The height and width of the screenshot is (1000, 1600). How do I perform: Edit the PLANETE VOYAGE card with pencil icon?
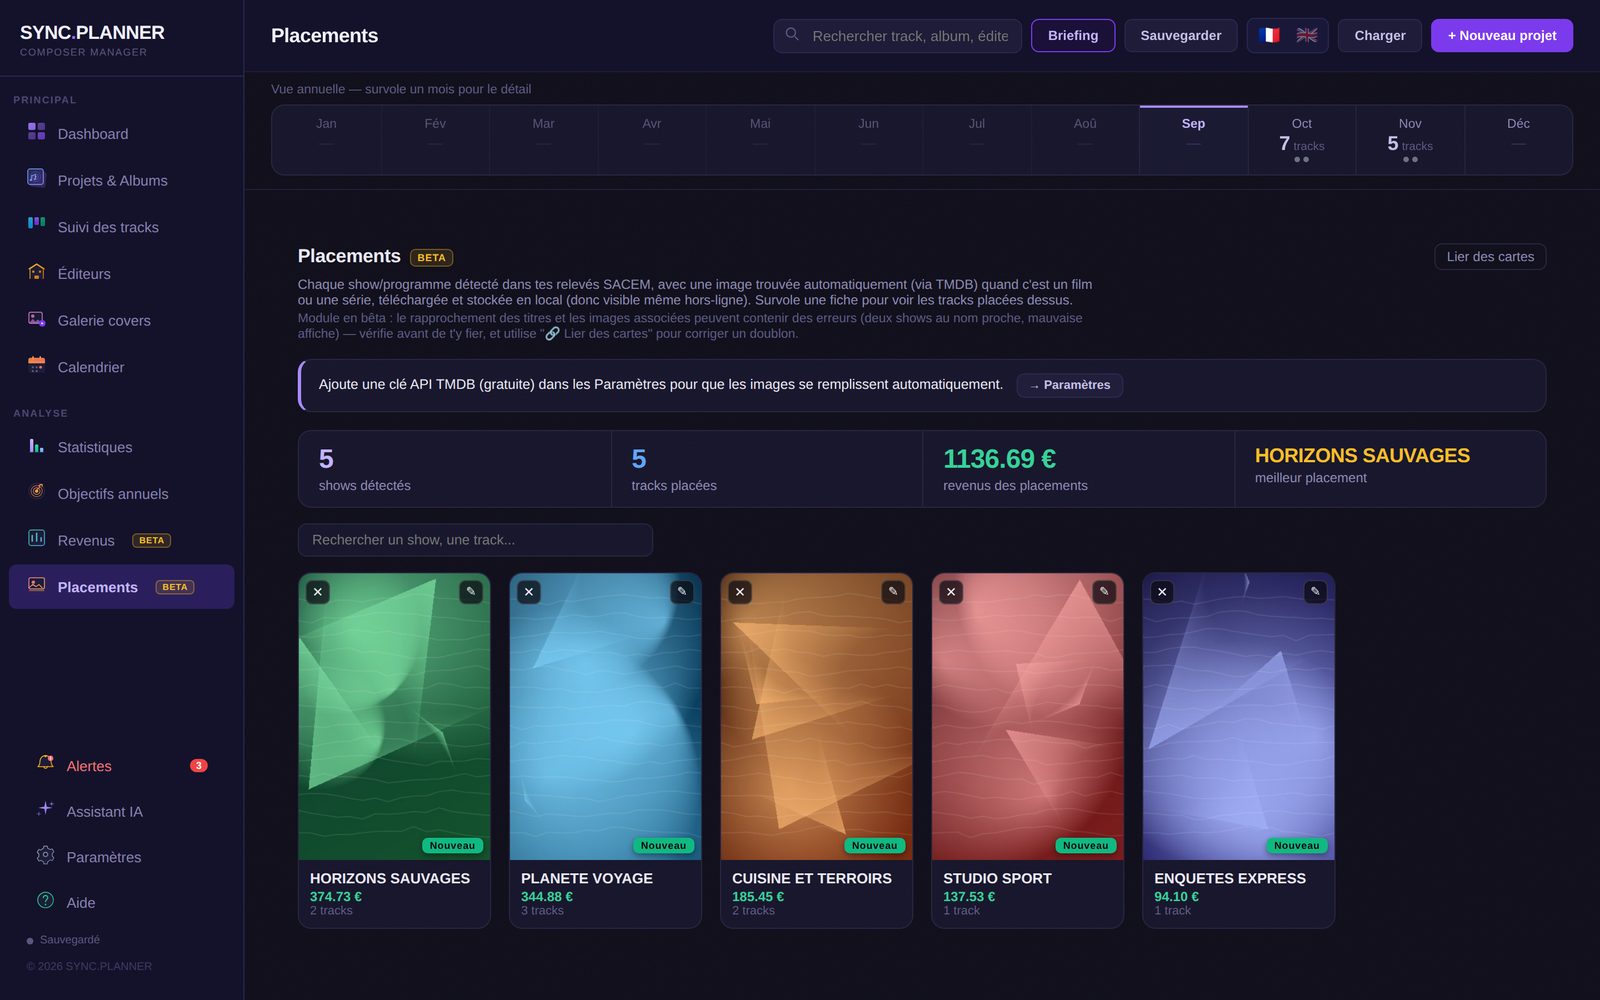[x=682, y=592]
